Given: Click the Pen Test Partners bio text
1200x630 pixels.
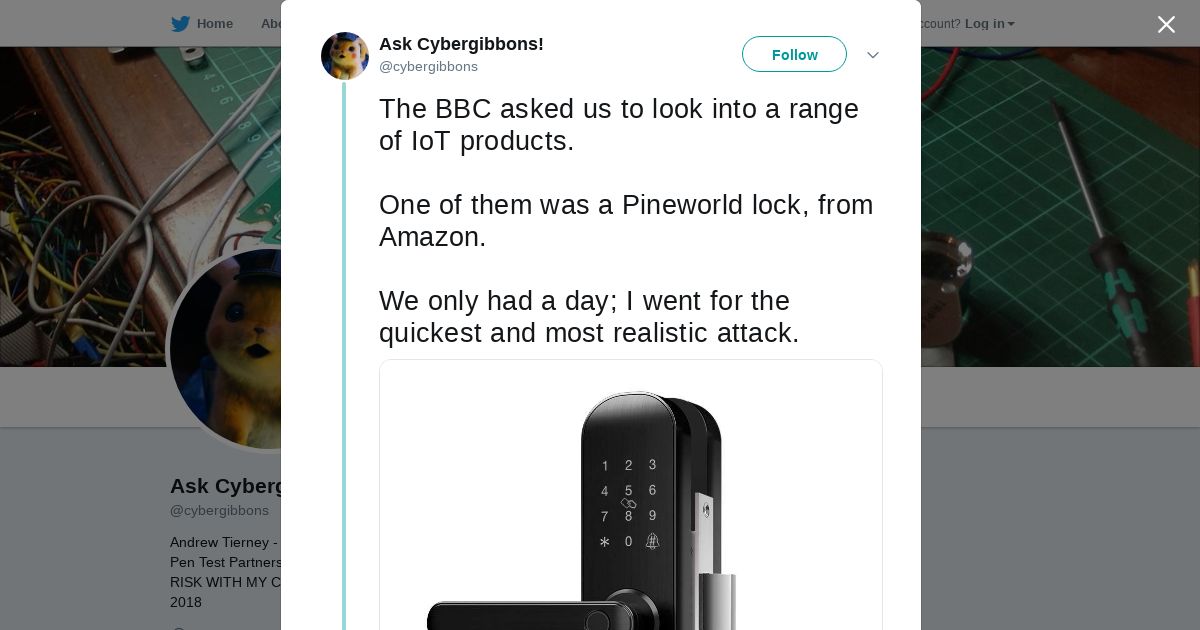Looking at the screenshot, I should tap(226, 562).
